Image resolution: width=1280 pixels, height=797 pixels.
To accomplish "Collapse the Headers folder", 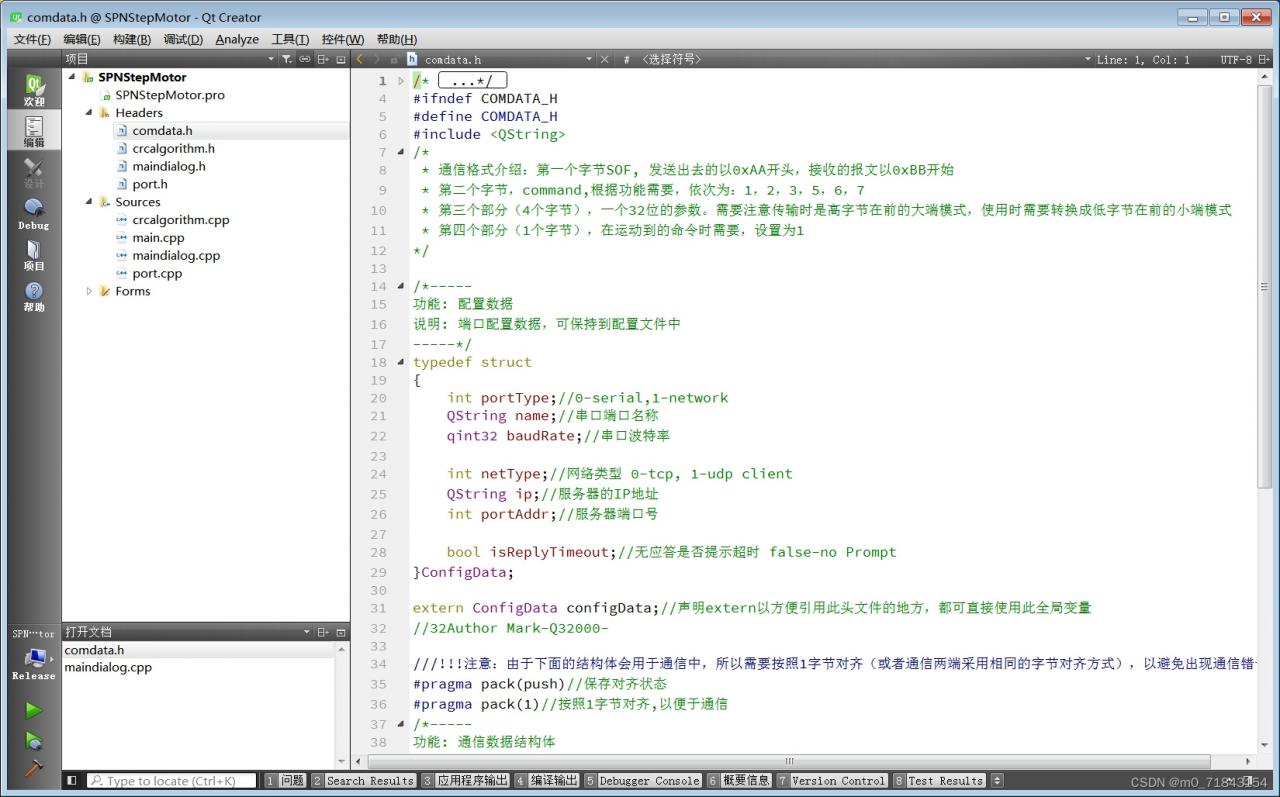I will (x=89, y=113).
